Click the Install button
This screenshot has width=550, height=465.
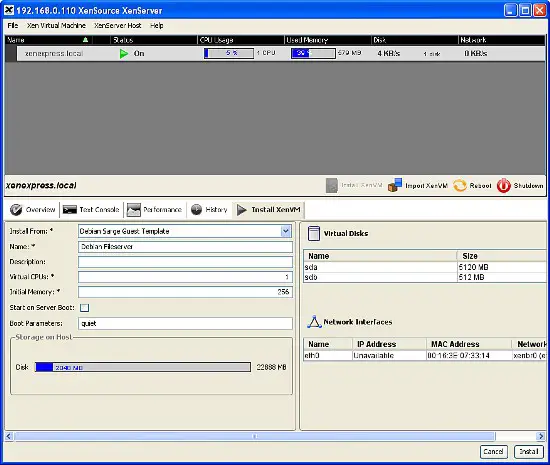coord(529,452)
